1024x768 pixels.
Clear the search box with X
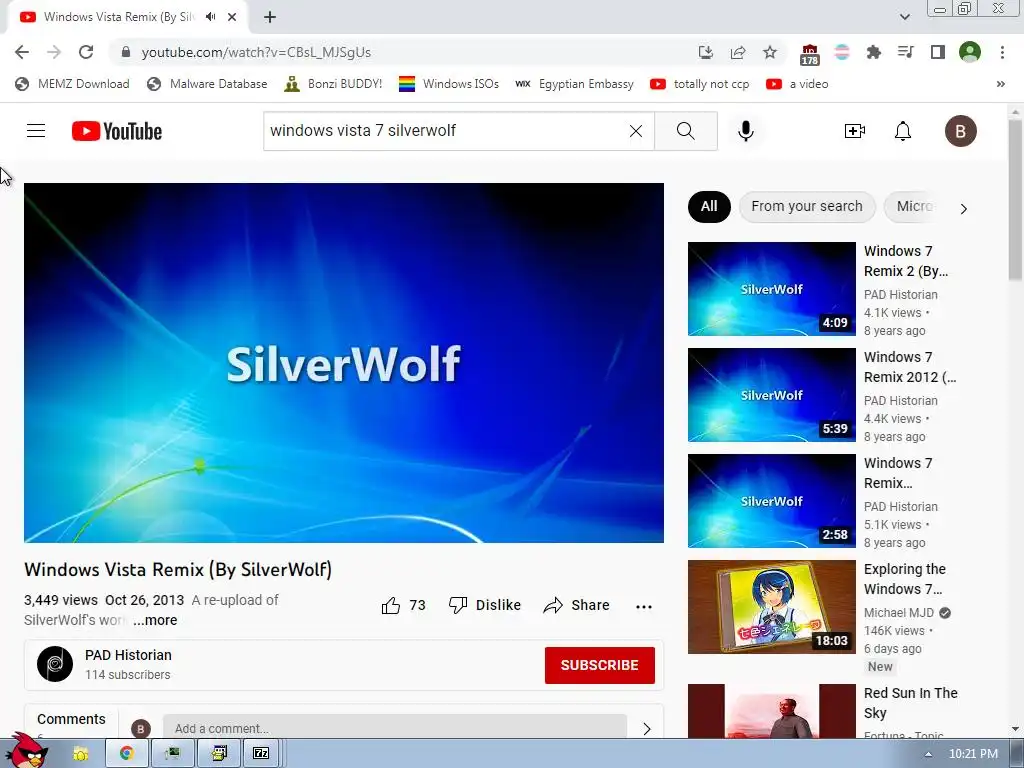tap(635, 131)
